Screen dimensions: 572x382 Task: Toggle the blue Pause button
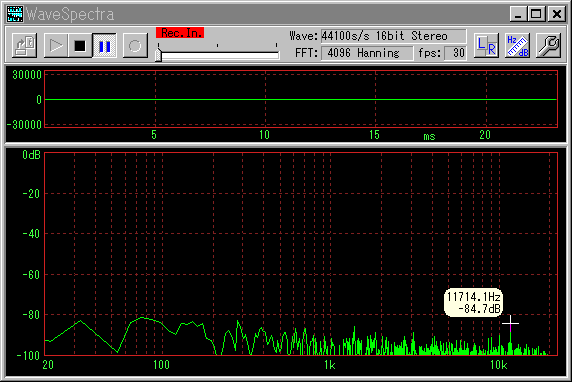(x=104, y=45)
